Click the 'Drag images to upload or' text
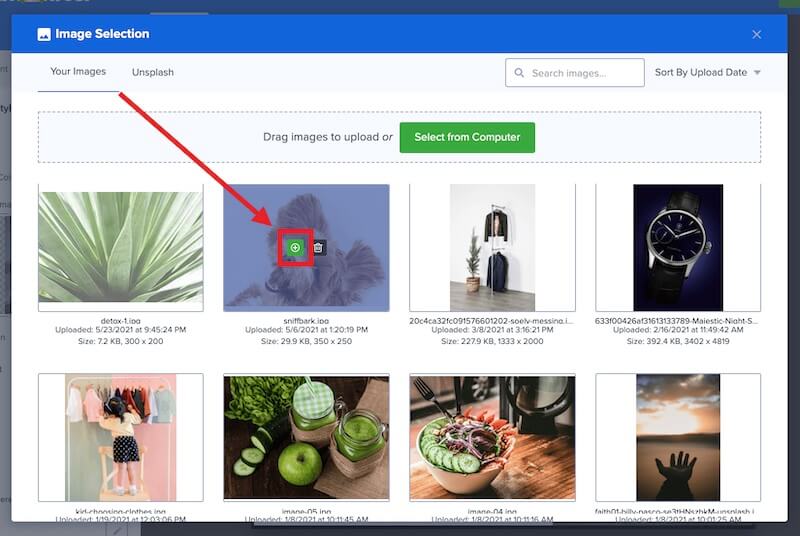This screenshot has height=536, width=800. tap(328, 137)
